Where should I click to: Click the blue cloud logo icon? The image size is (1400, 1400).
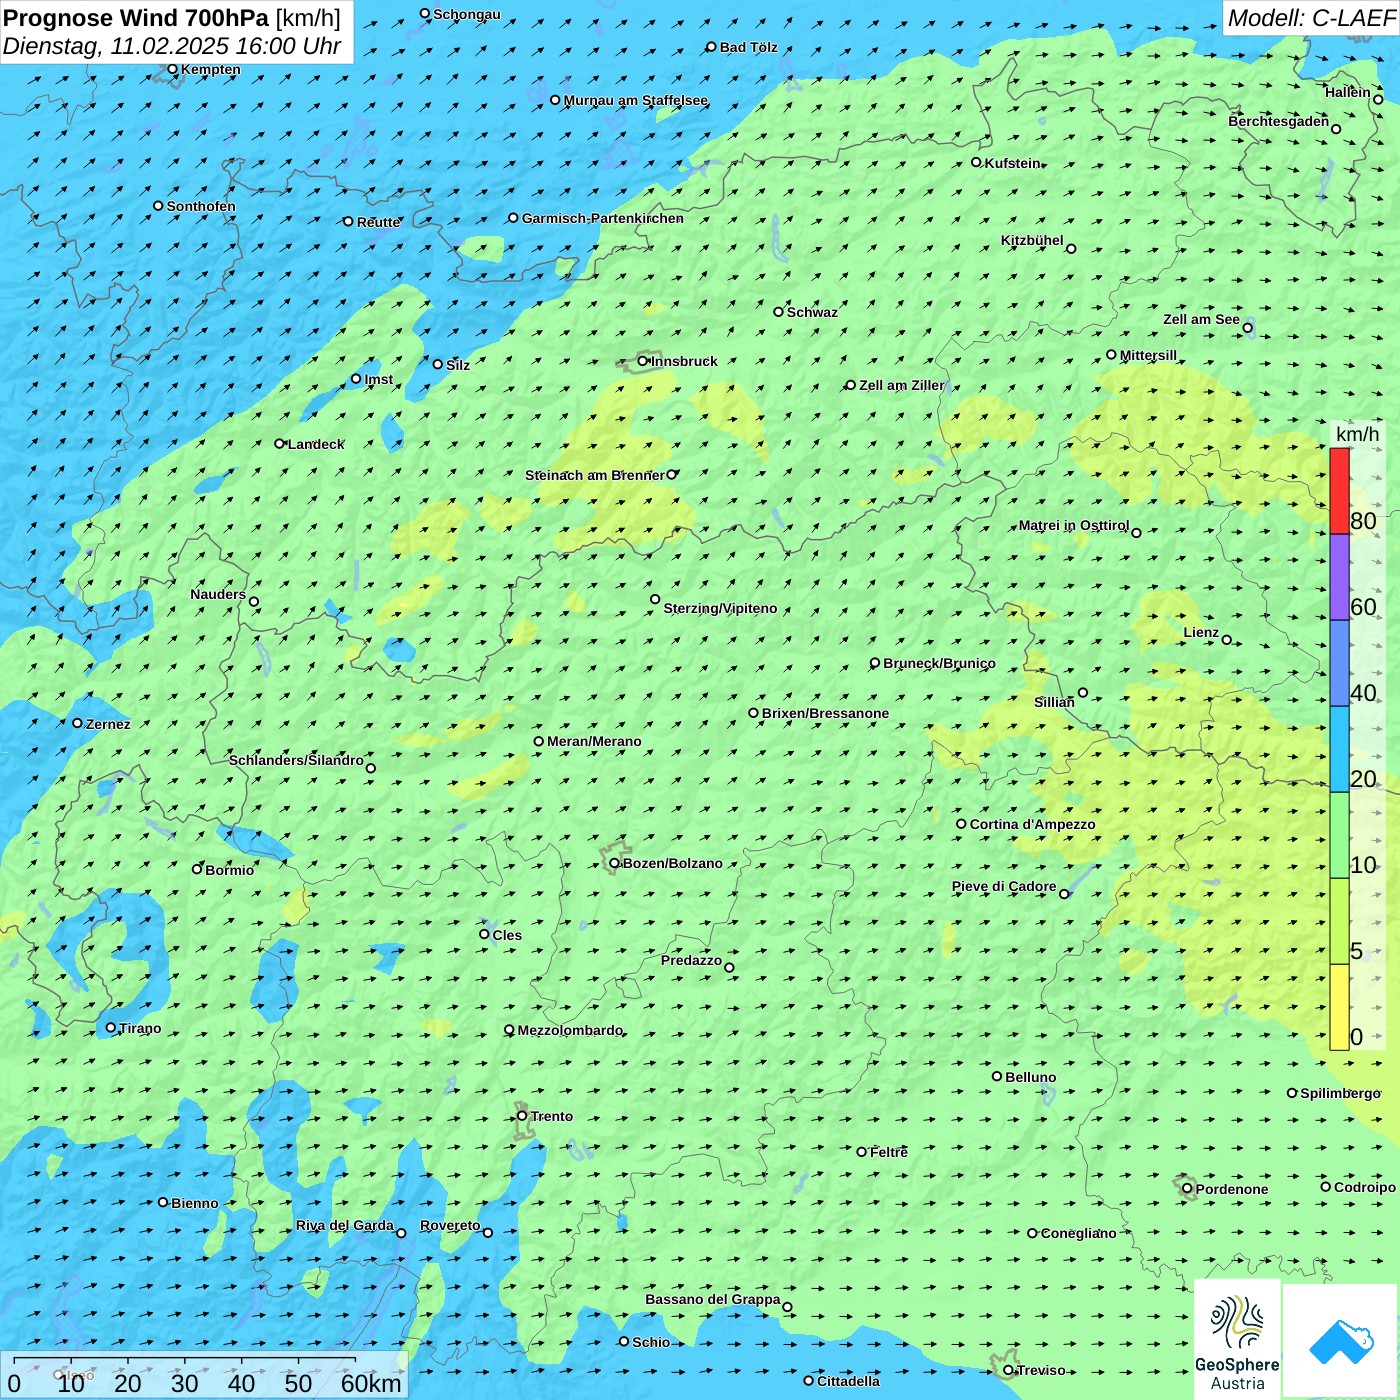point(1340,1341)
